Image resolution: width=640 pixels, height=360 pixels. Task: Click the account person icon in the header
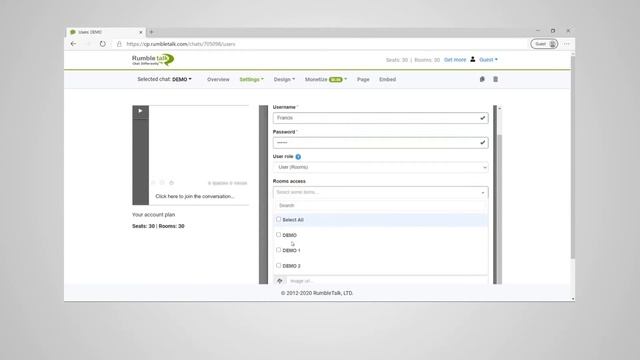point(473,60)
